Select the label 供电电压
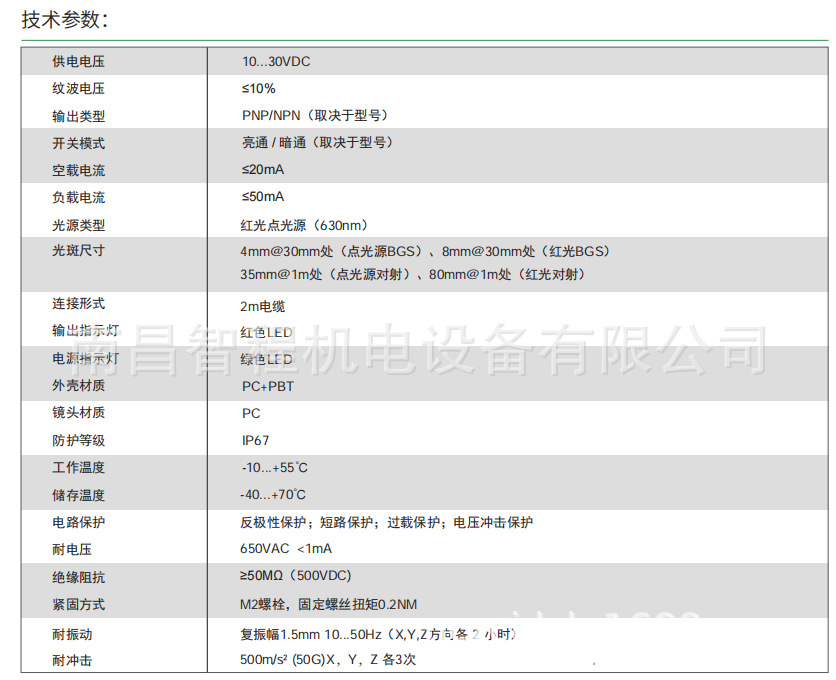 point(78,61)
